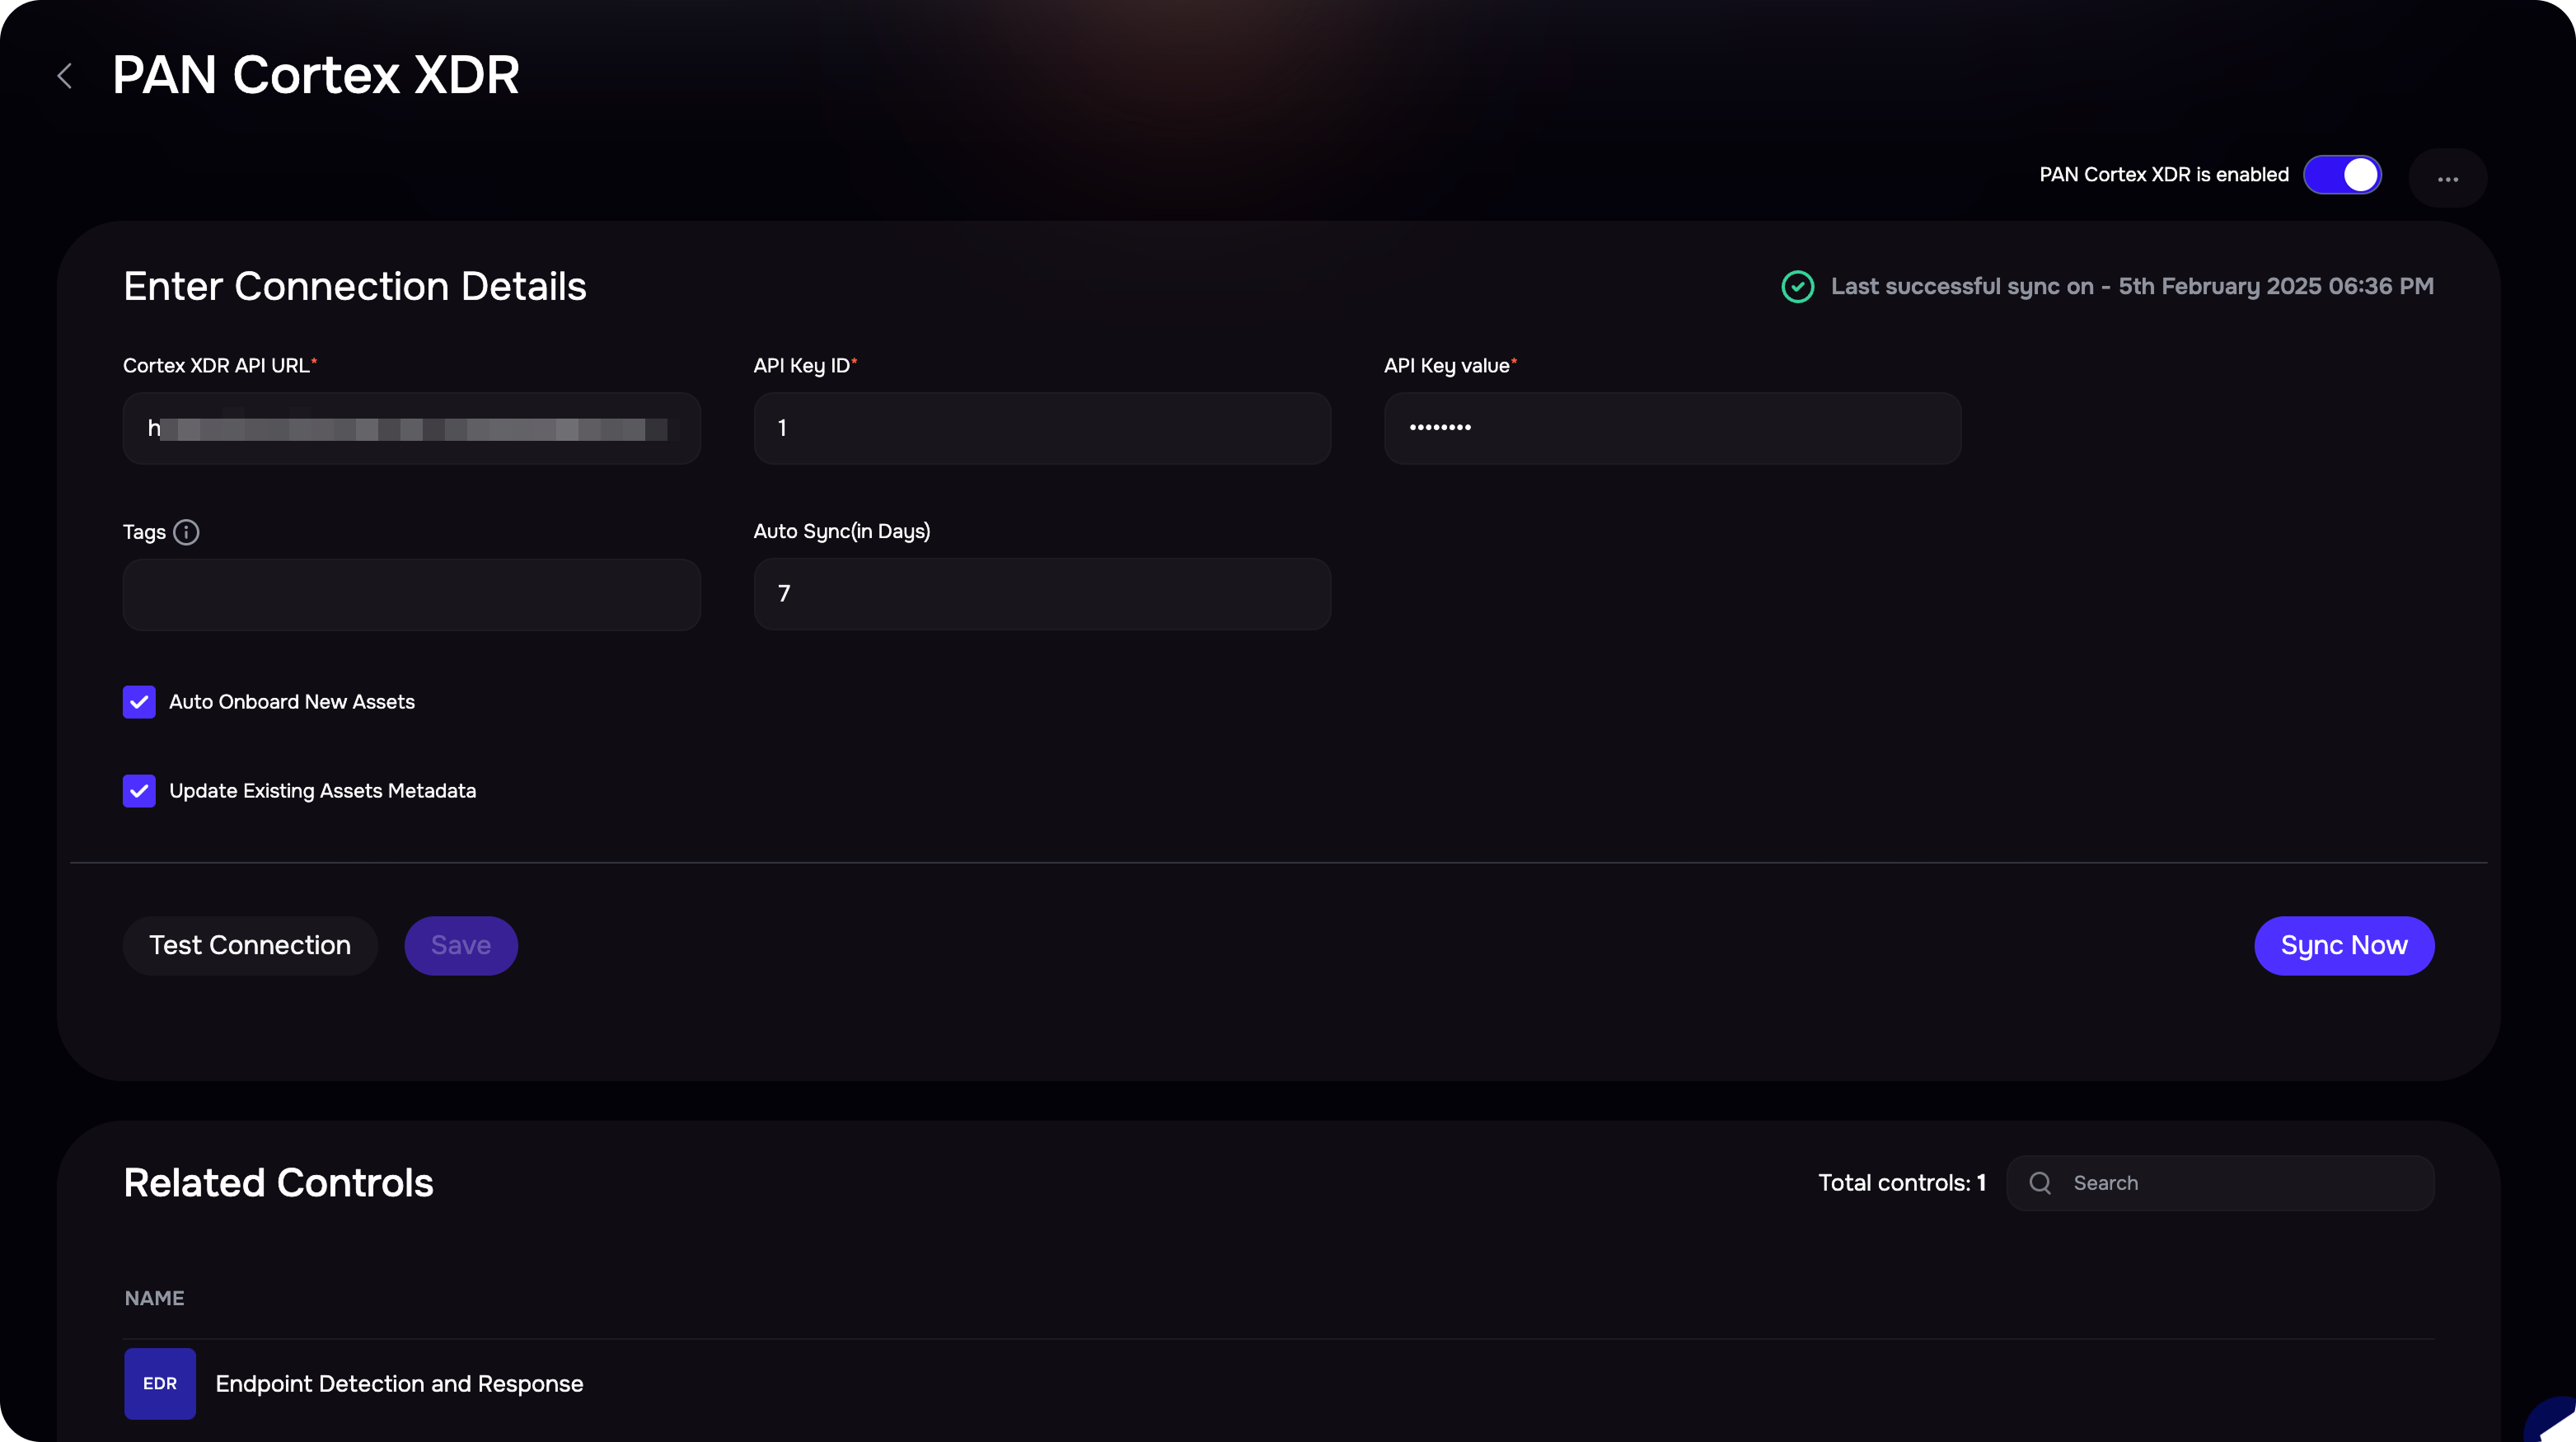Click the NAME column header

[154, 1298]
